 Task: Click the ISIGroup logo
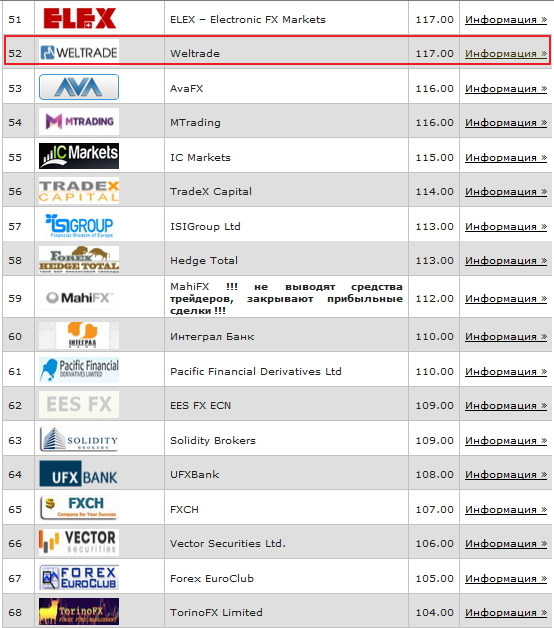pos(79,225)
